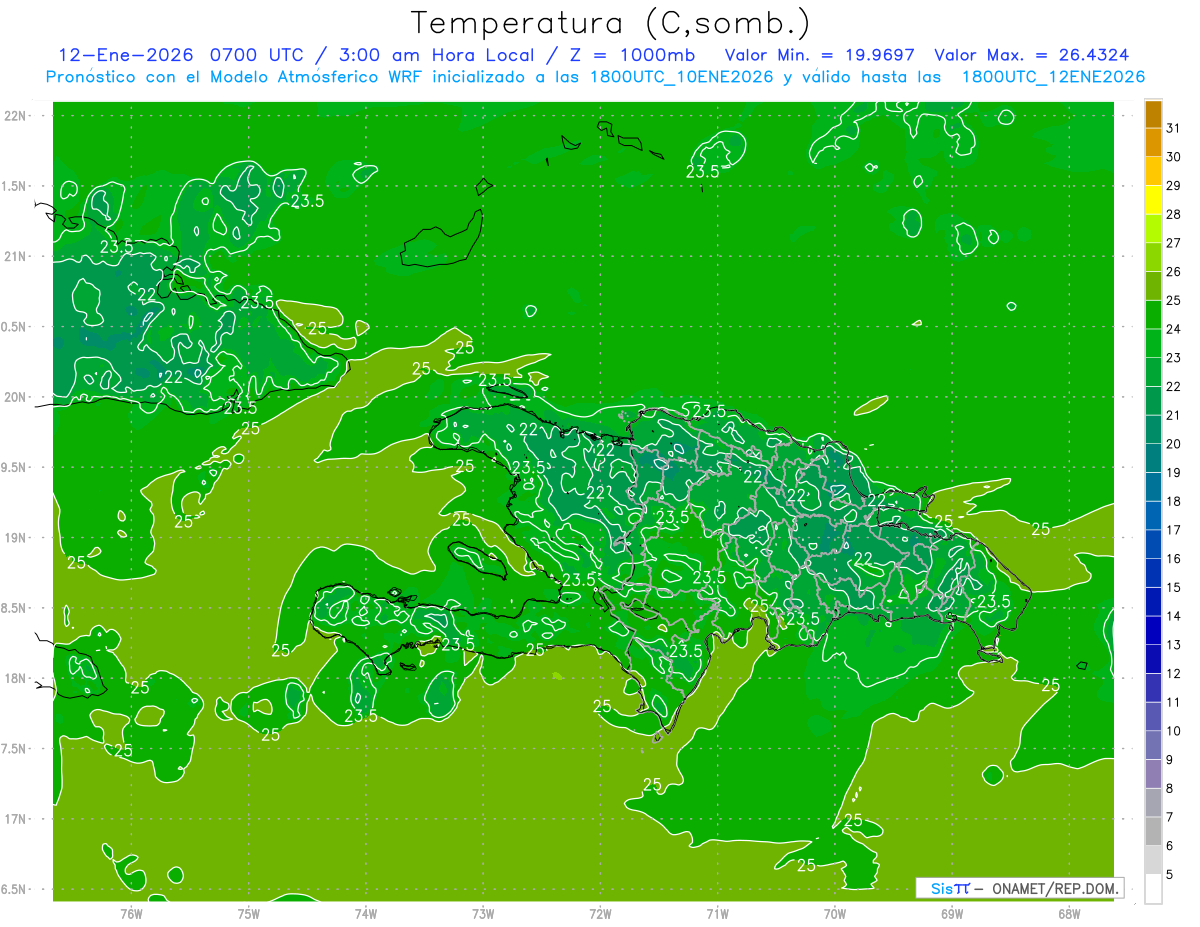Click the dark blue 12–13 legend color band

tap(1153, 659)
